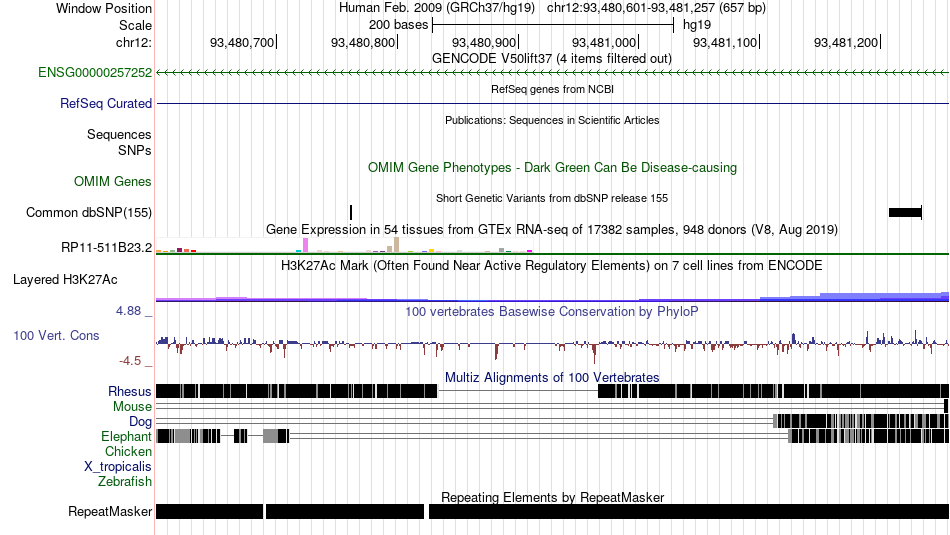Click the 93,481,000 ruler coordinate

604,42
